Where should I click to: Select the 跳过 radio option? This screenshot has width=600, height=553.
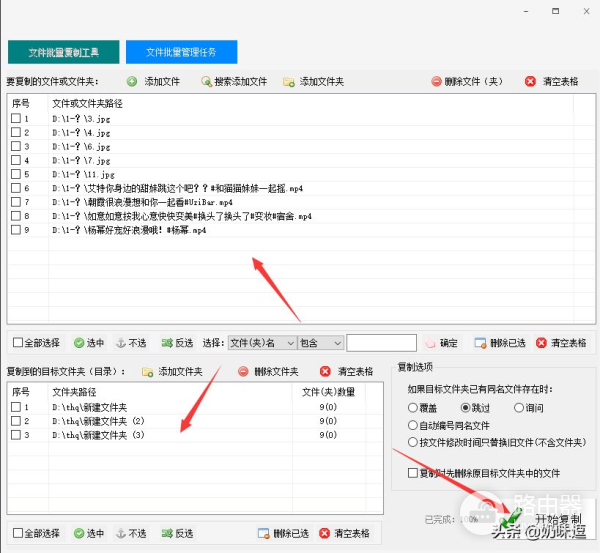coord(465,408)
